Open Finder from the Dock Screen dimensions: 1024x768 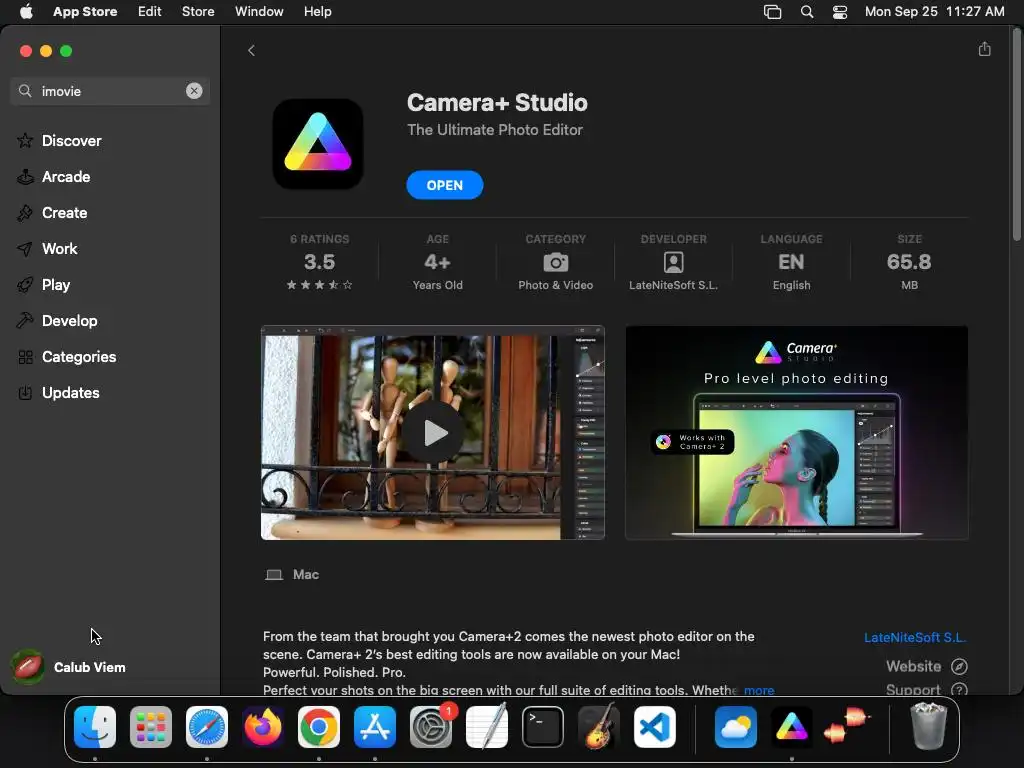(x=95, y=727)
